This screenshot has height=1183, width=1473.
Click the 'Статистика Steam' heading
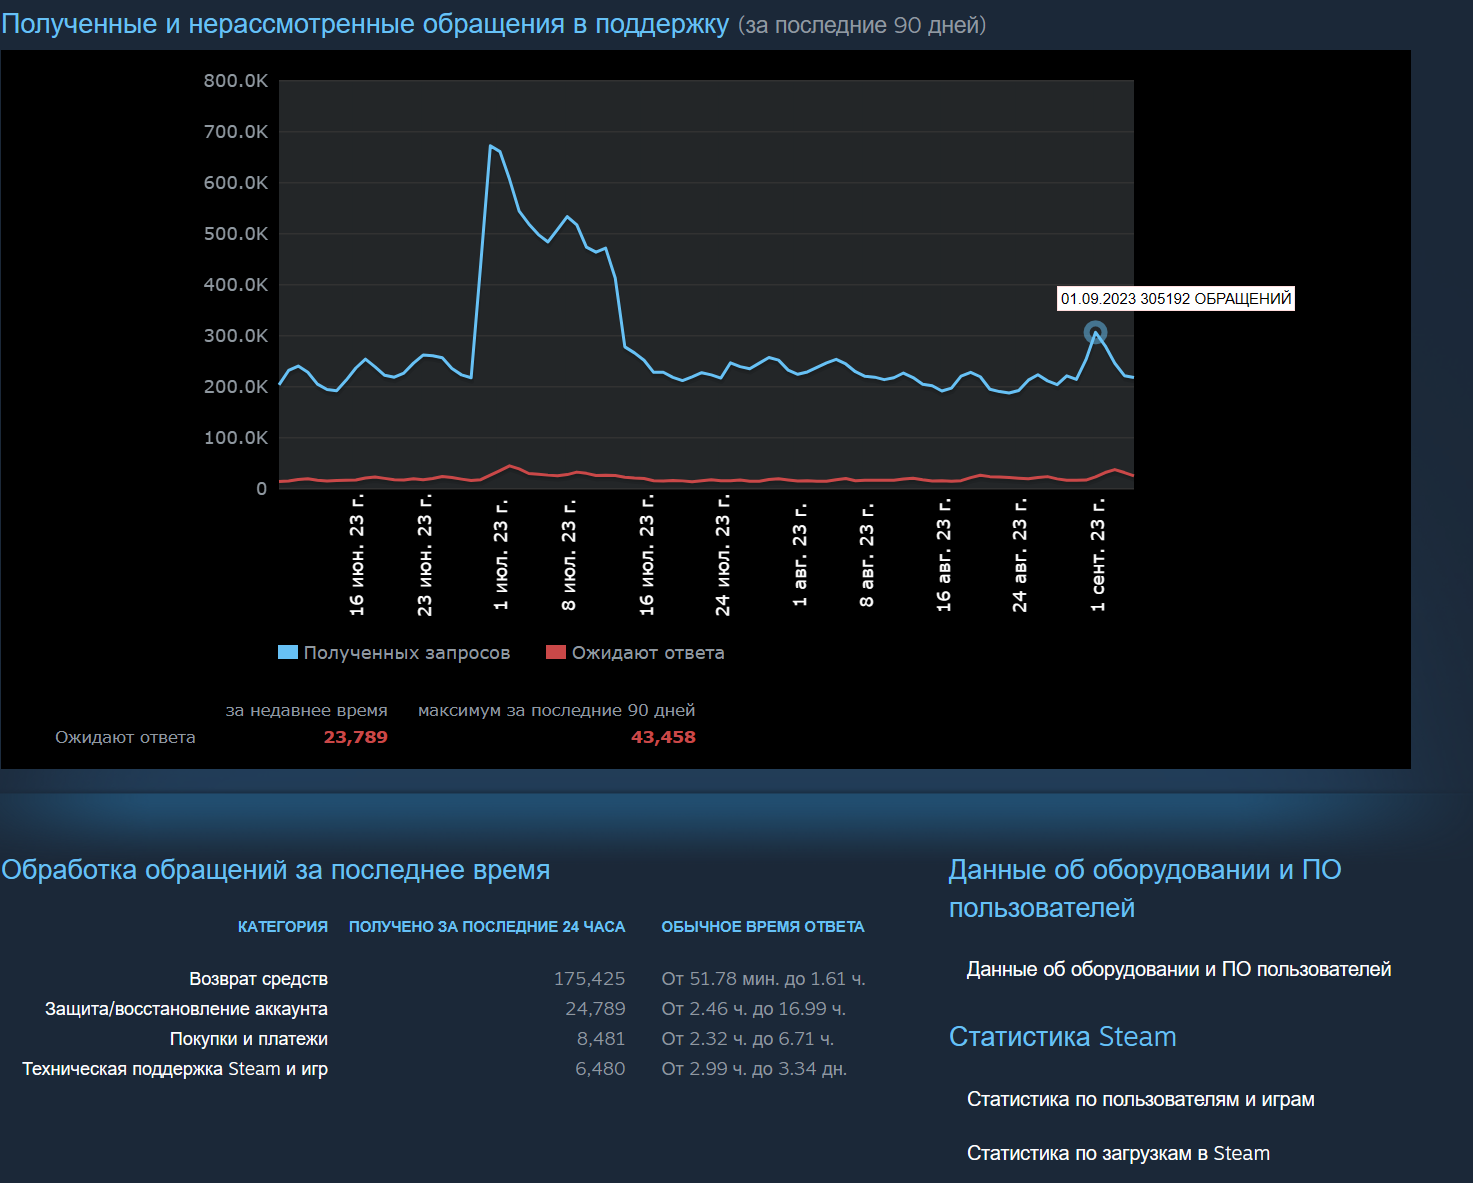pos(1062,1037)
